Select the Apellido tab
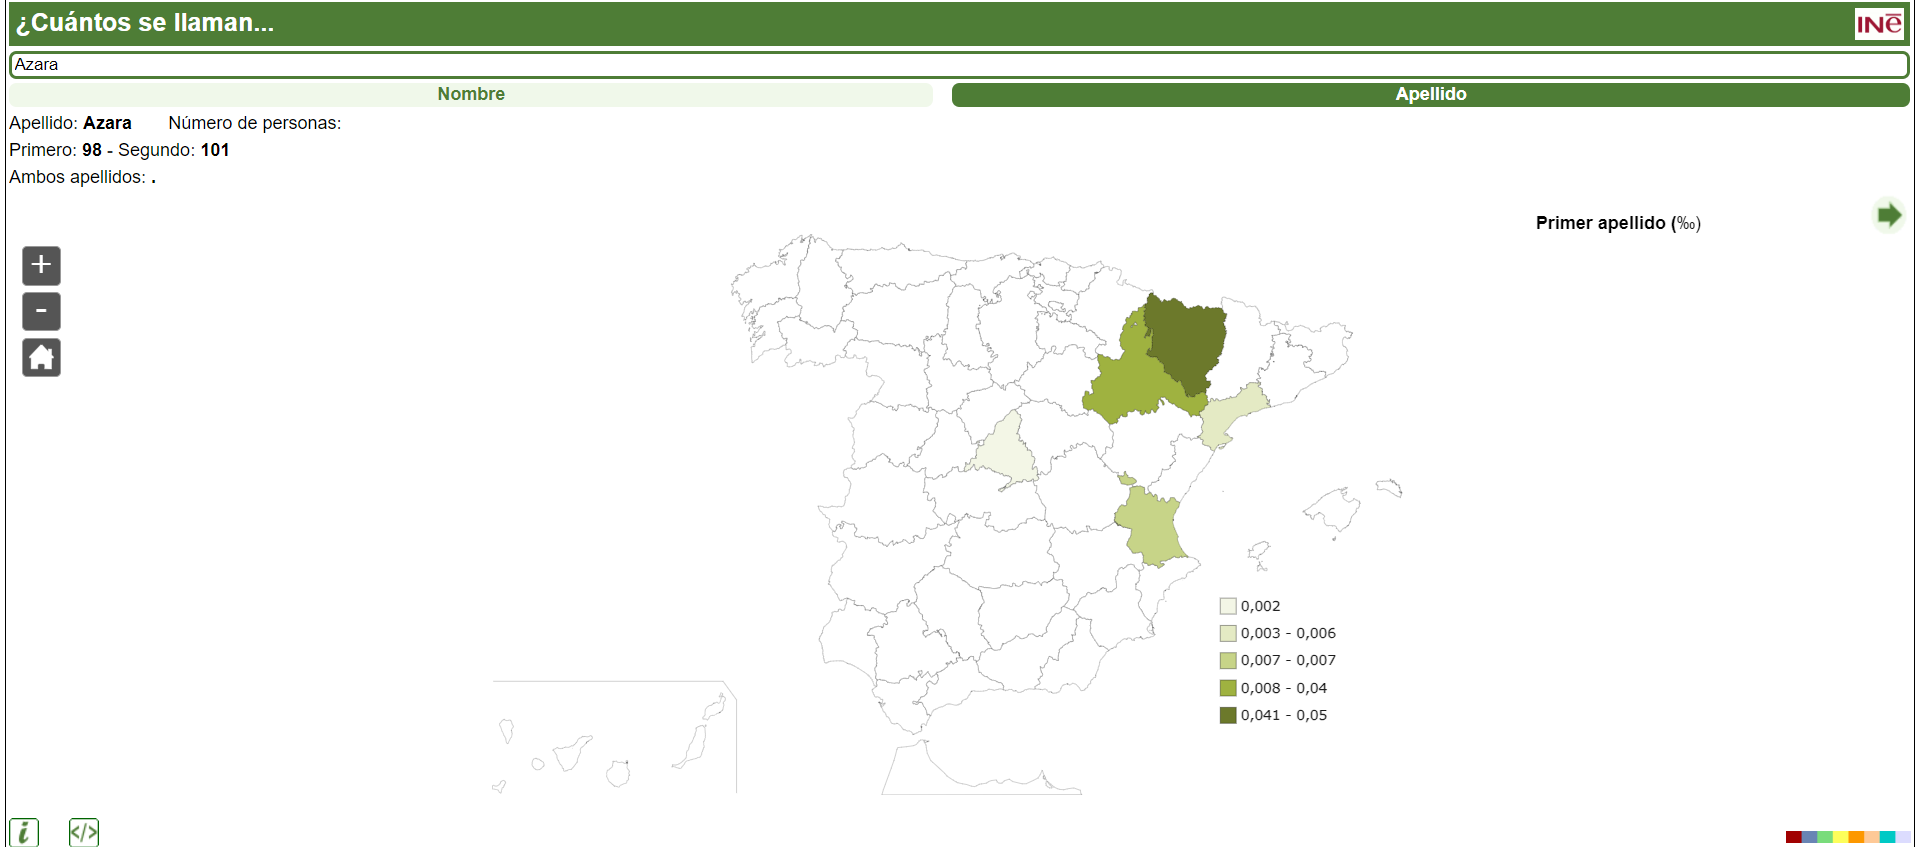This screenshot has height=847, width=1920. pyautogui.click(x=1430, y=94)
